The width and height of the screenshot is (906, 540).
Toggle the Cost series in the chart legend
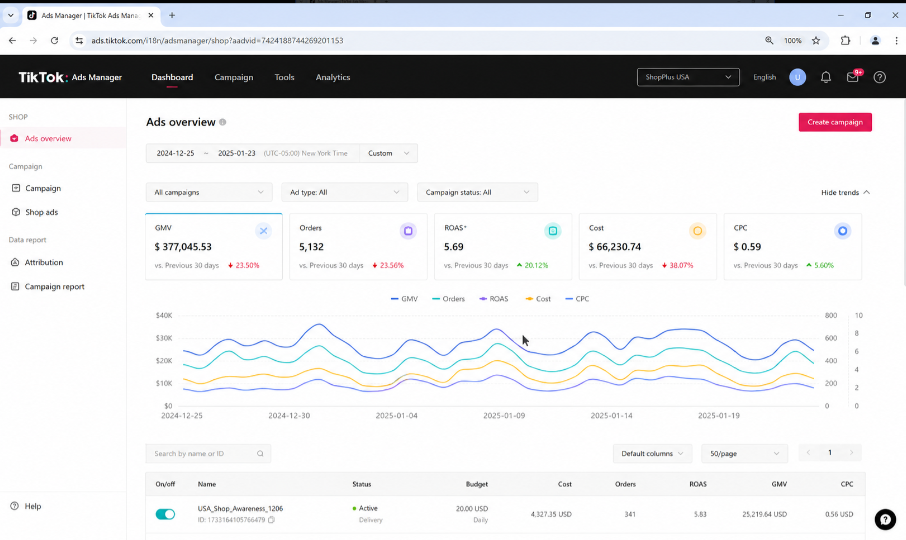[x=538, y=299]
